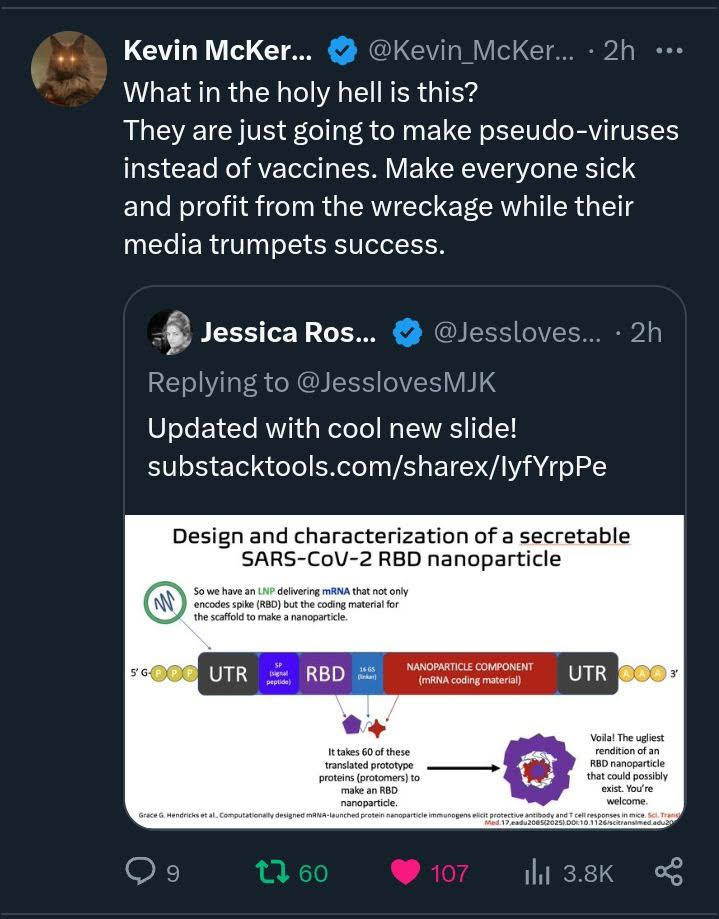719x919 pixels.
Task: Click the @Jessloves... handle in quoted tweet
Action: tap(517, 333)
